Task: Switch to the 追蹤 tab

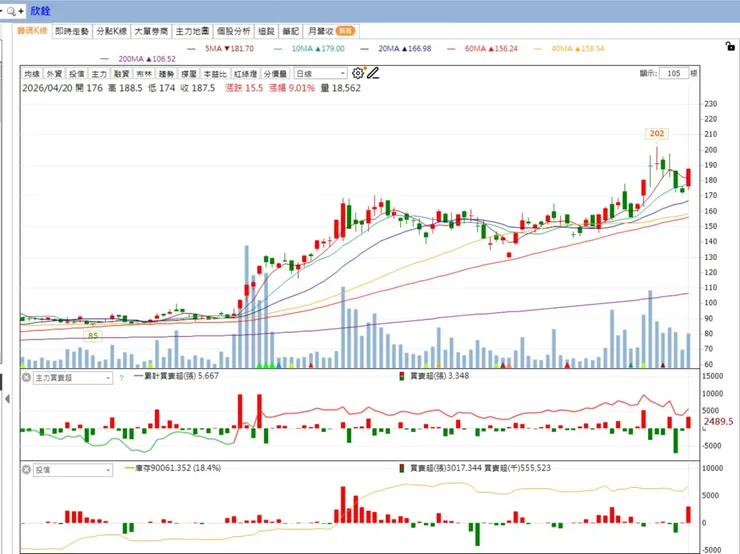Action: click(x=266, y=31)
